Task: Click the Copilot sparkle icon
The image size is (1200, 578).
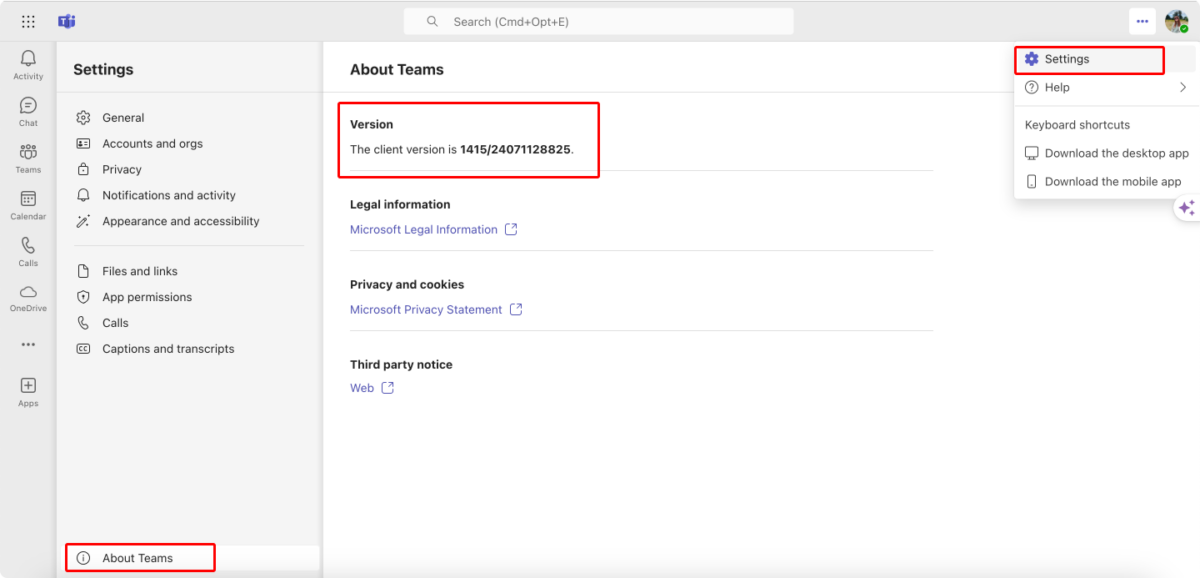Action: (x=1187, y=208)
